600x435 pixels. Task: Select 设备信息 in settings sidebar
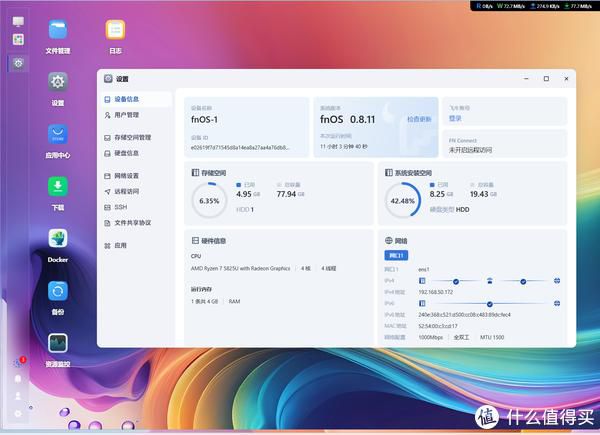(x=136, y=99)
